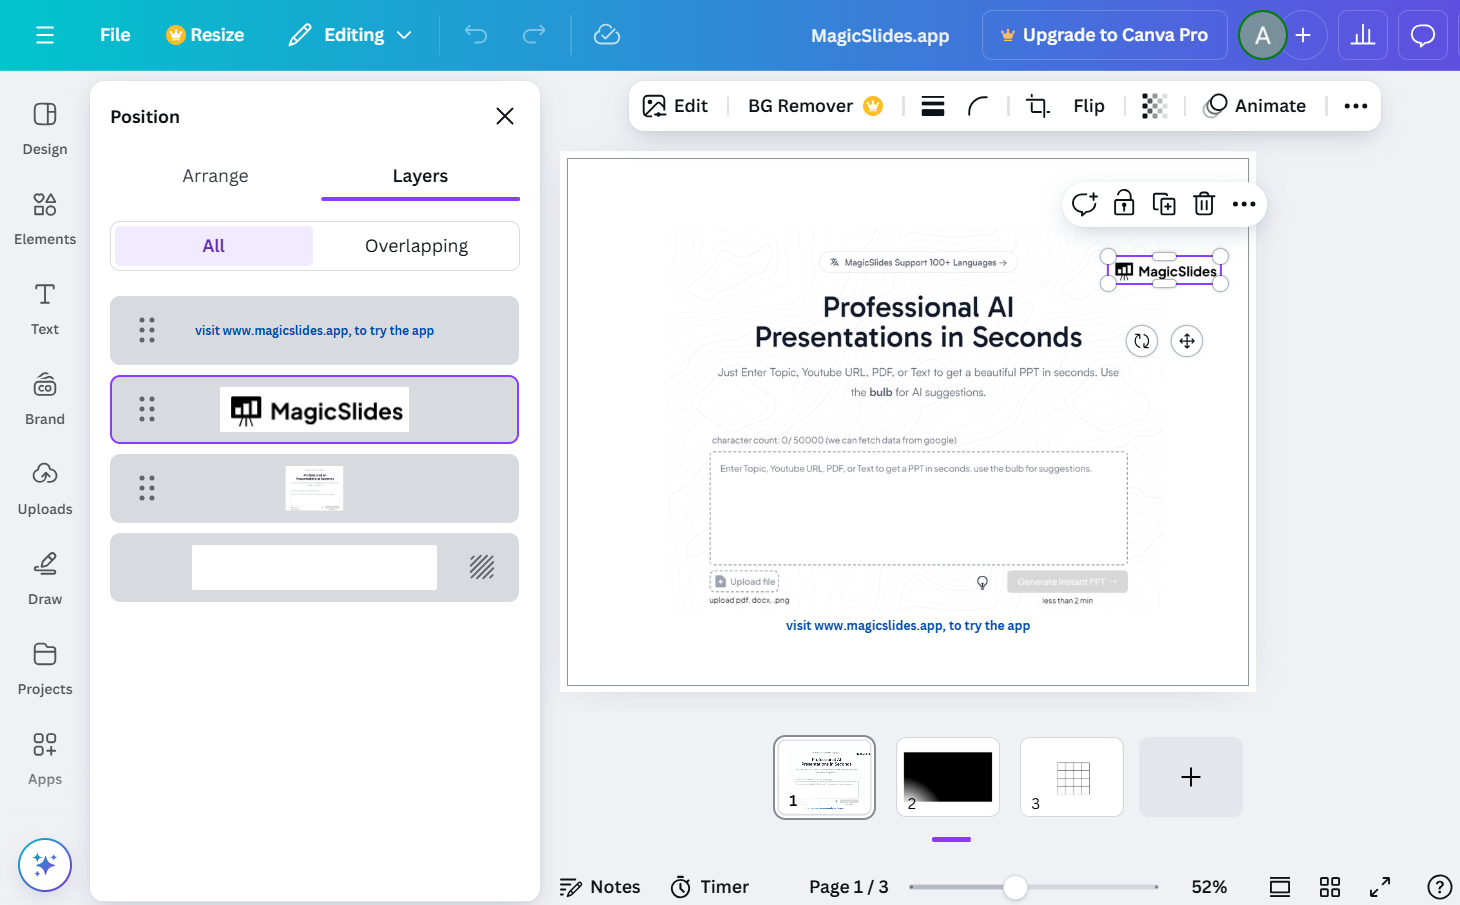
Task: Delete the selected element with trash icon
Action: (1204, 204)
